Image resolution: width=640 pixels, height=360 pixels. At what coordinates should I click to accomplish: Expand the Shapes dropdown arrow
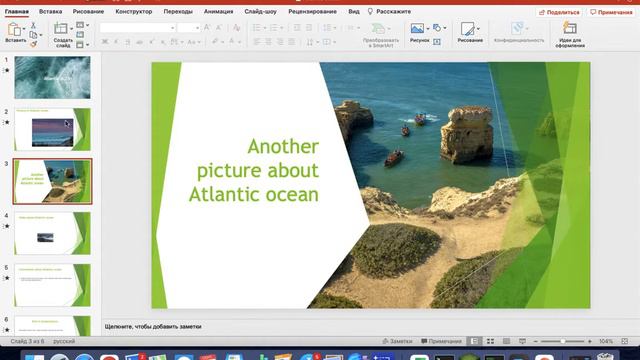coord(444,28)
